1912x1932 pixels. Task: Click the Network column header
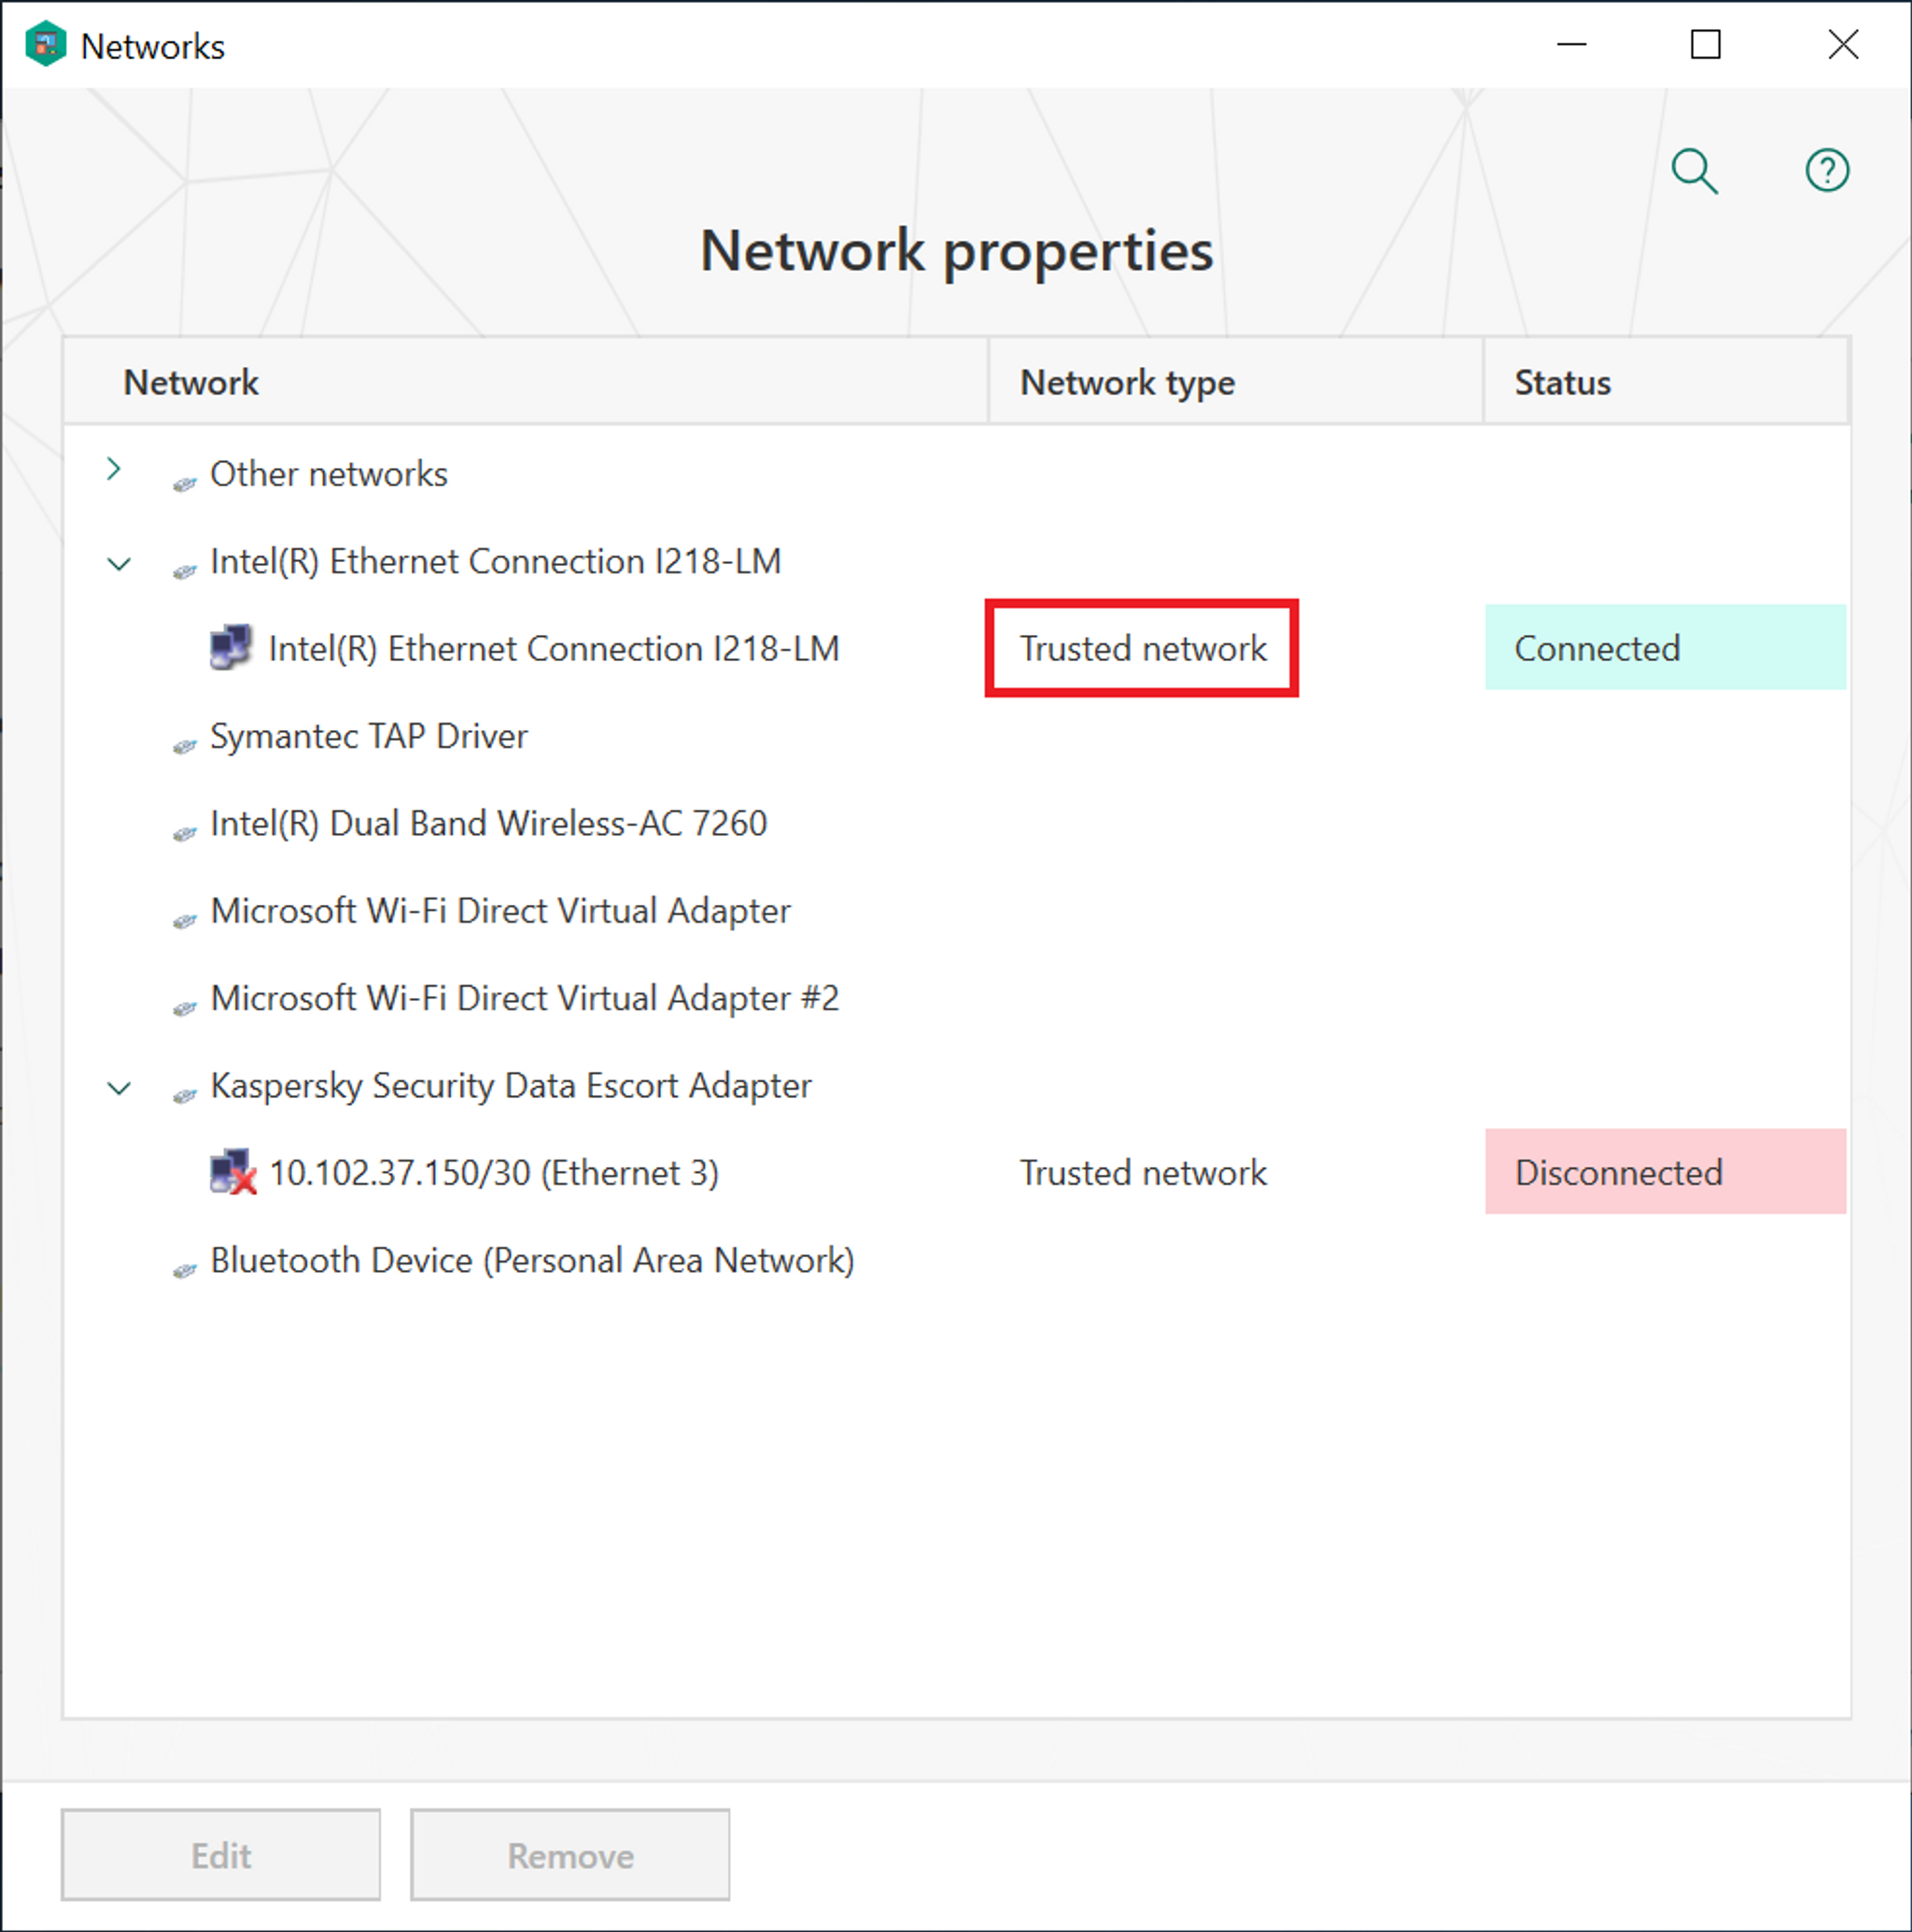pos(190,383)
